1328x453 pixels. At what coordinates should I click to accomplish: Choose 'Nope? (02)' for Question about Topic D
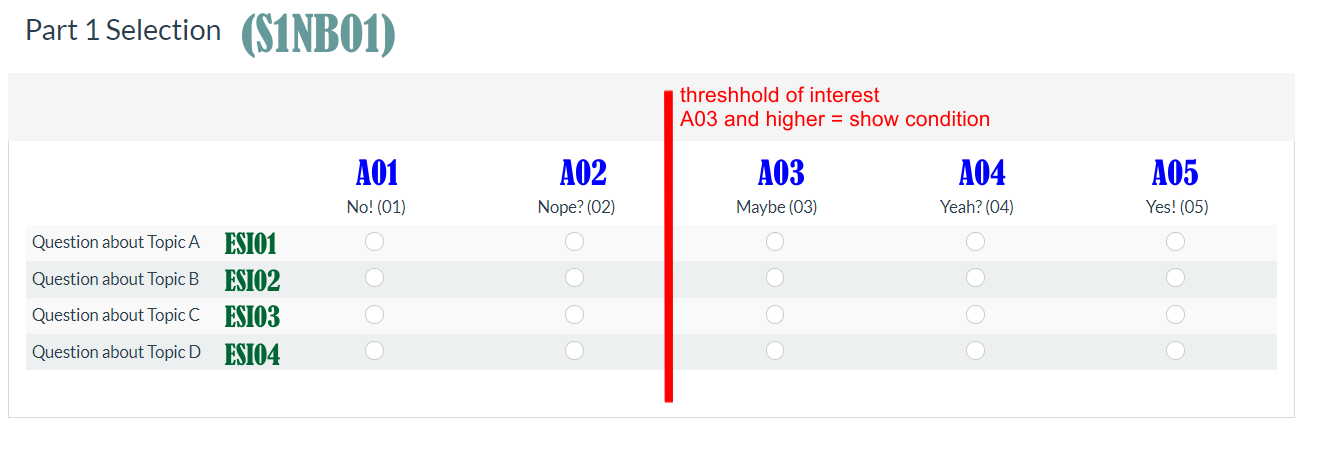click(575, 351)
